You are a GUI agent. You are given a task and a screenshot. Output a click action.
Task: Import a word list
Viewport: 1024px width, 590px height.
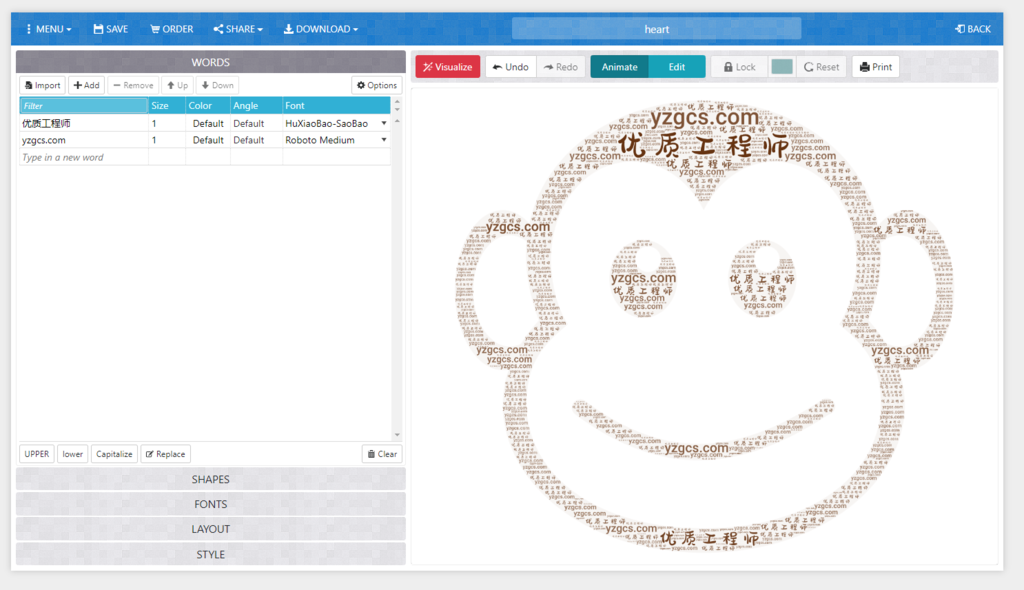pyautogui.click(x=42, y=85)
